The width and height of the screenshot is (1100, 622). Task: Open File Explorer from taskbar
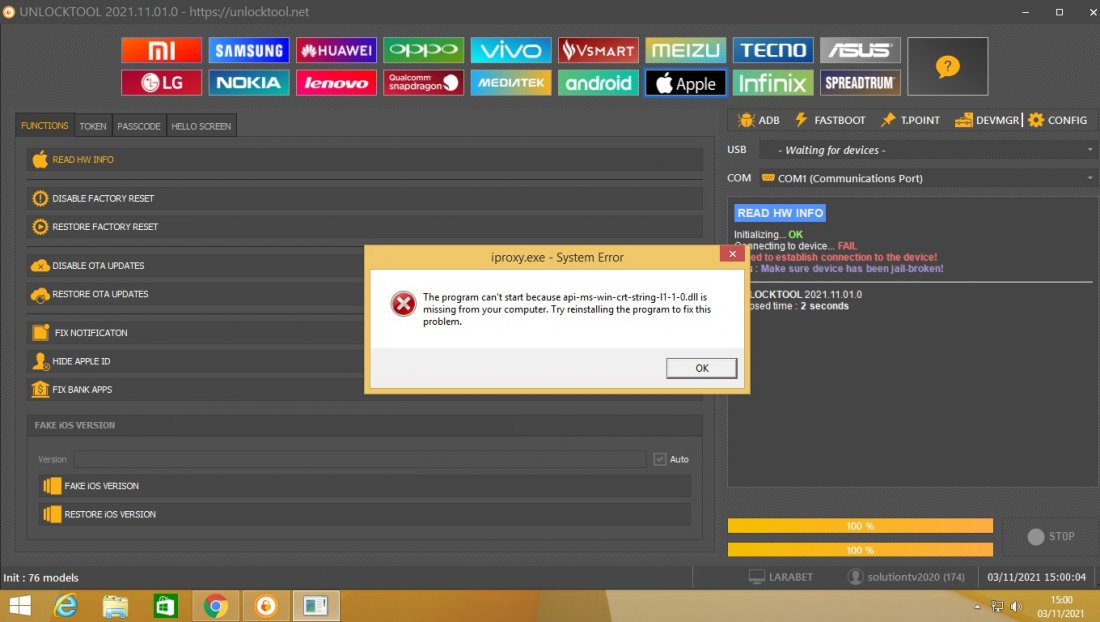[115, 606]
